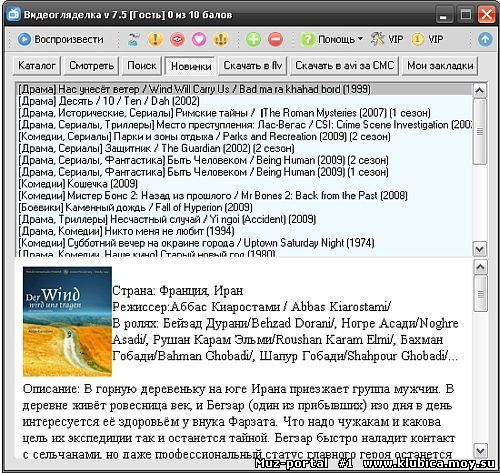Select 'Uptown Saturday Night (1974)' row
500x473 pixels.
pos(244,243)
